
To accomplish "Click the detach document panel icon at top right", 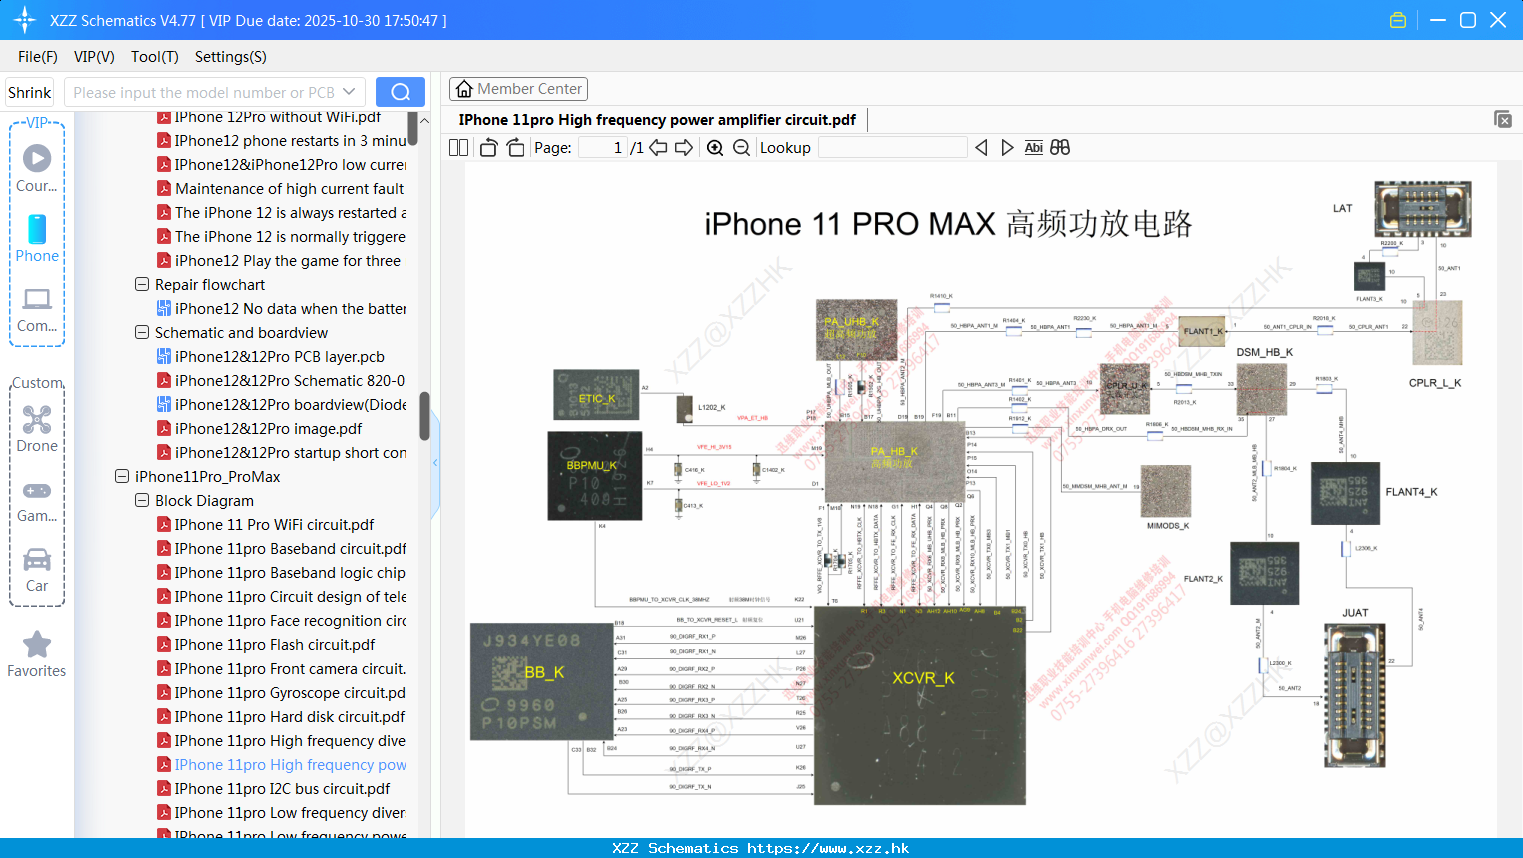I will coord(1503,119).
